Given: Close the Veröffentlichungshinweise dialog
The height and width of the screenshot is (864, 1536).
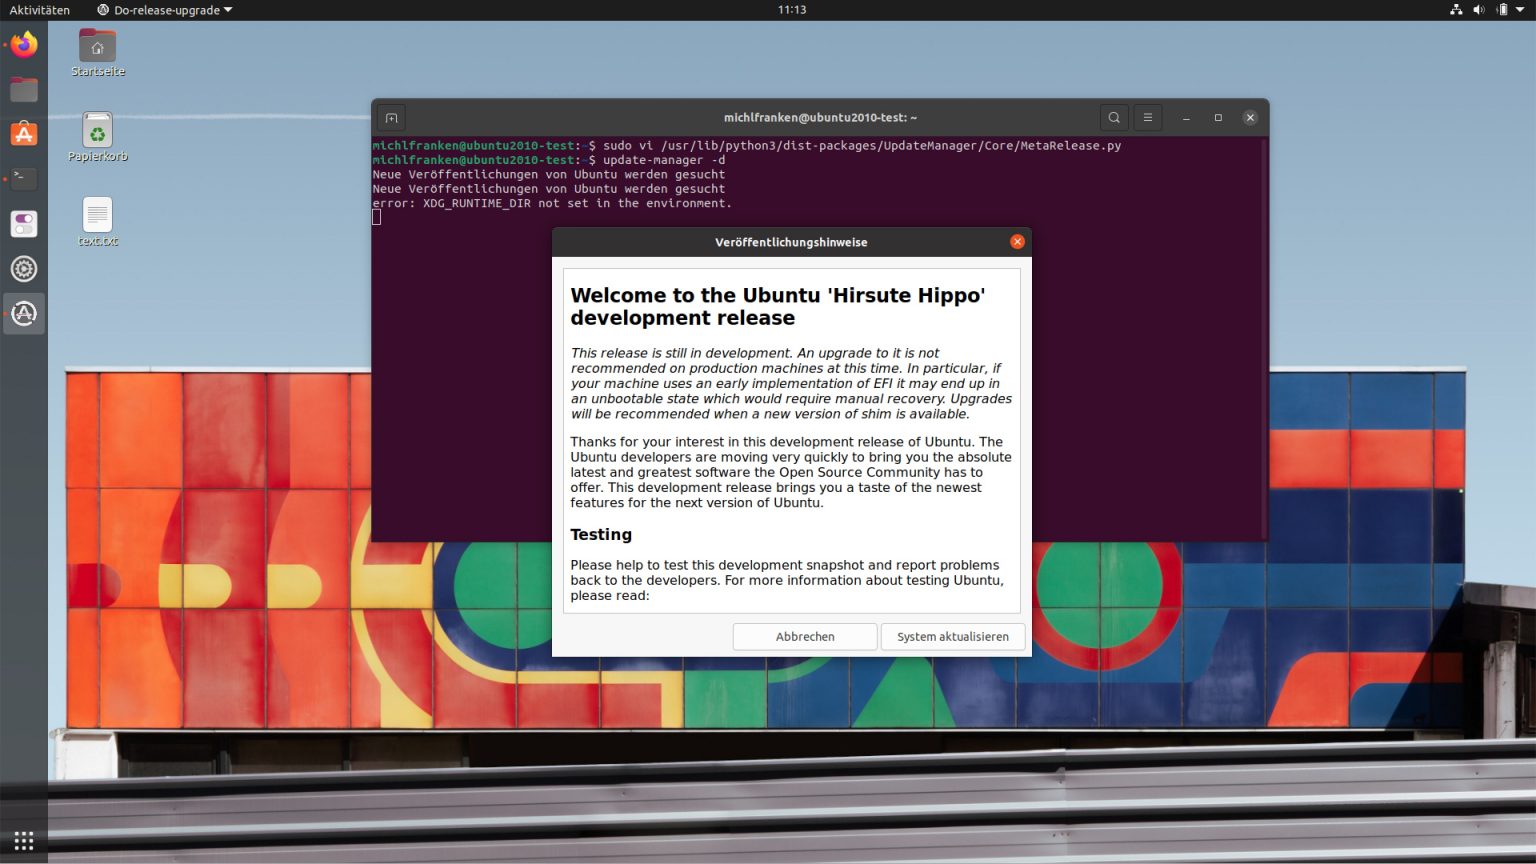Looking at the screenshot, I should point(1017,242).
